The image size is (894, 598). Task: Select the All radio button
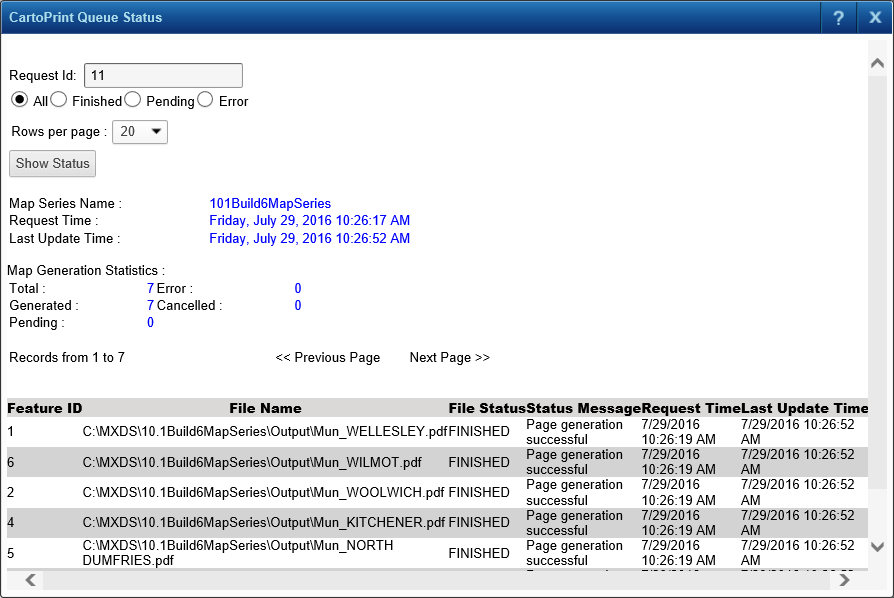(x=19, y=100)
